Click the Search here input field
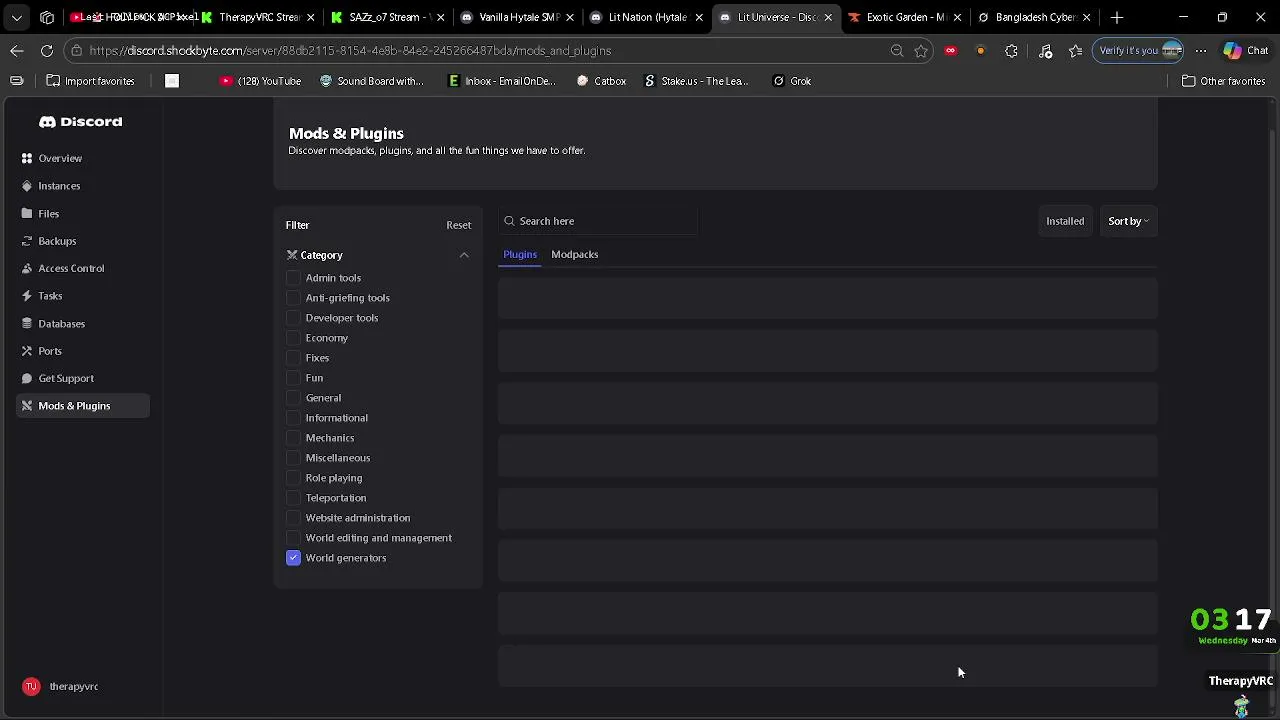1280x720 pixels. tap(600, 221)
